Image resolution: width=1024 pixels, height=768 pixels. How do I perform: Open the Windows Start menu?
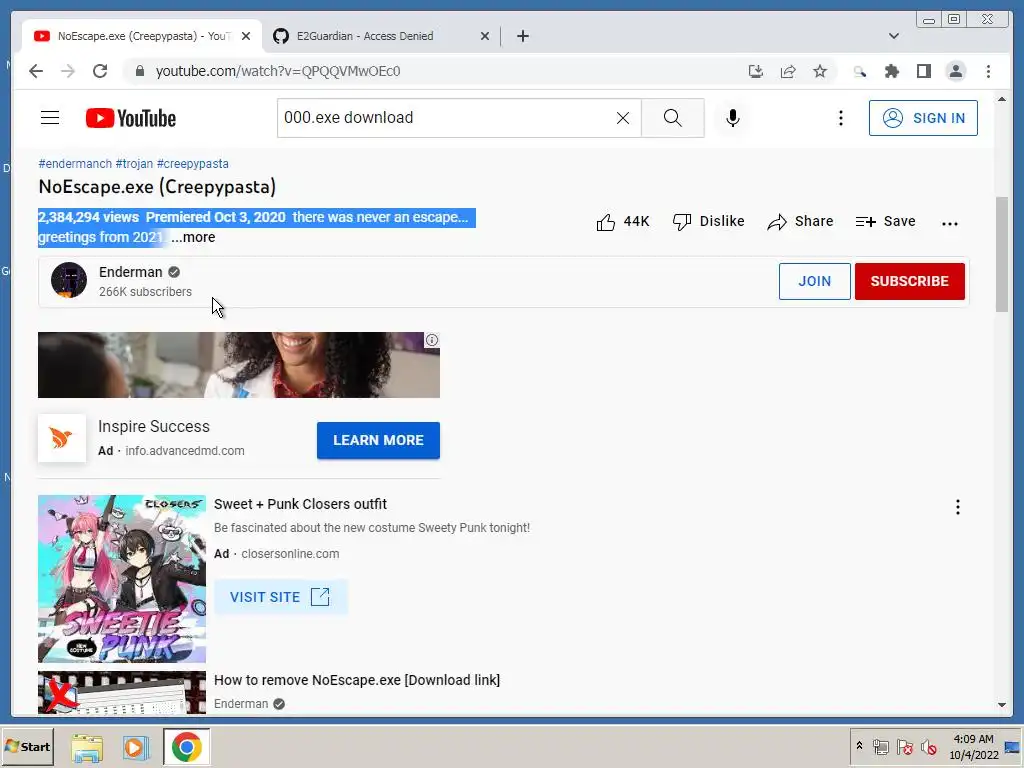point(27,747)
